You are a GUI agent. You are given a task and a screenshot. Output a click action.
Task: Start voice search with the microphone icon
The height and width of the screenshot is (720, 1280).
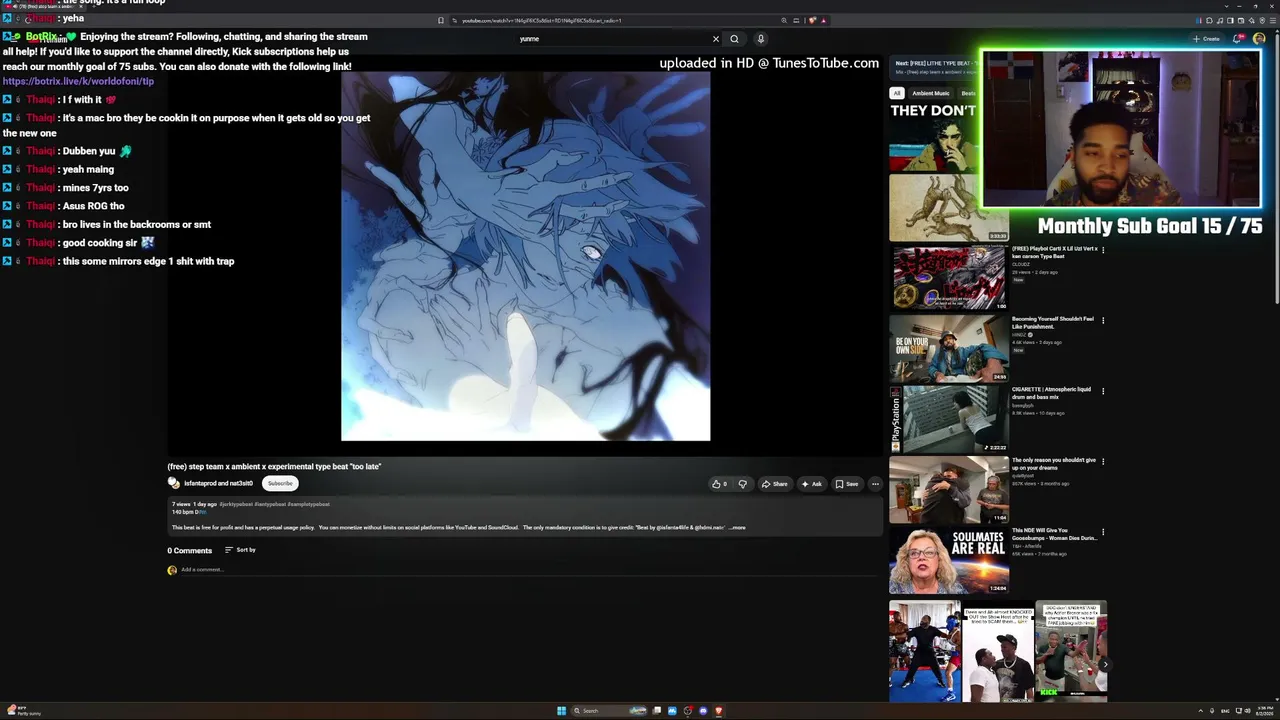[760, 39]
